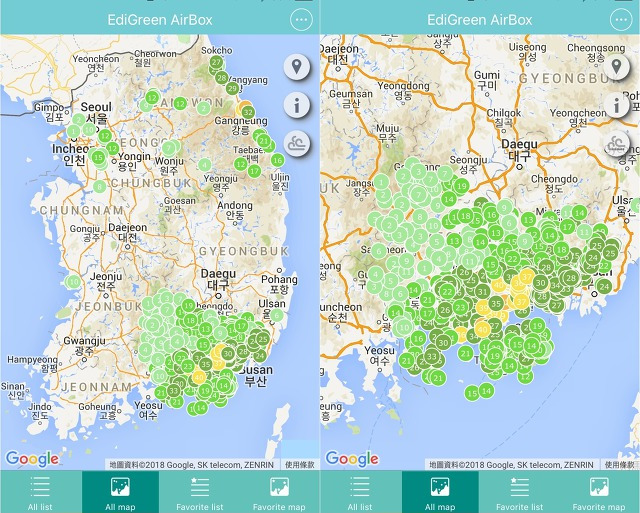Screen dimensions: 640x513
Task: Tap the location pin button on left map
Action: pyautogui.click(x=297, y=67)
